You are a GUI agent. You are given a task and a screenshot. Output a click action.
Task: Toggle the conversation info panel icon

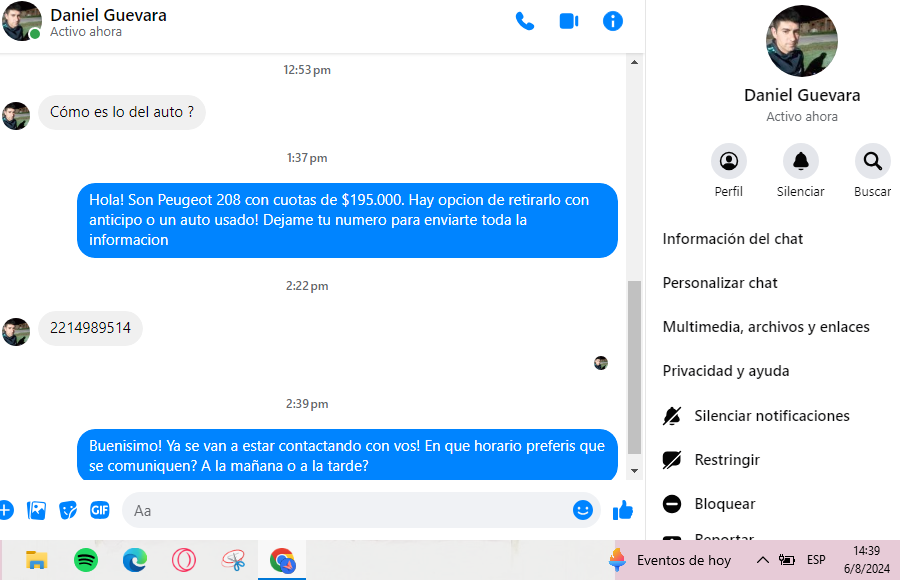pyautogui.click(x=612, y=22)
